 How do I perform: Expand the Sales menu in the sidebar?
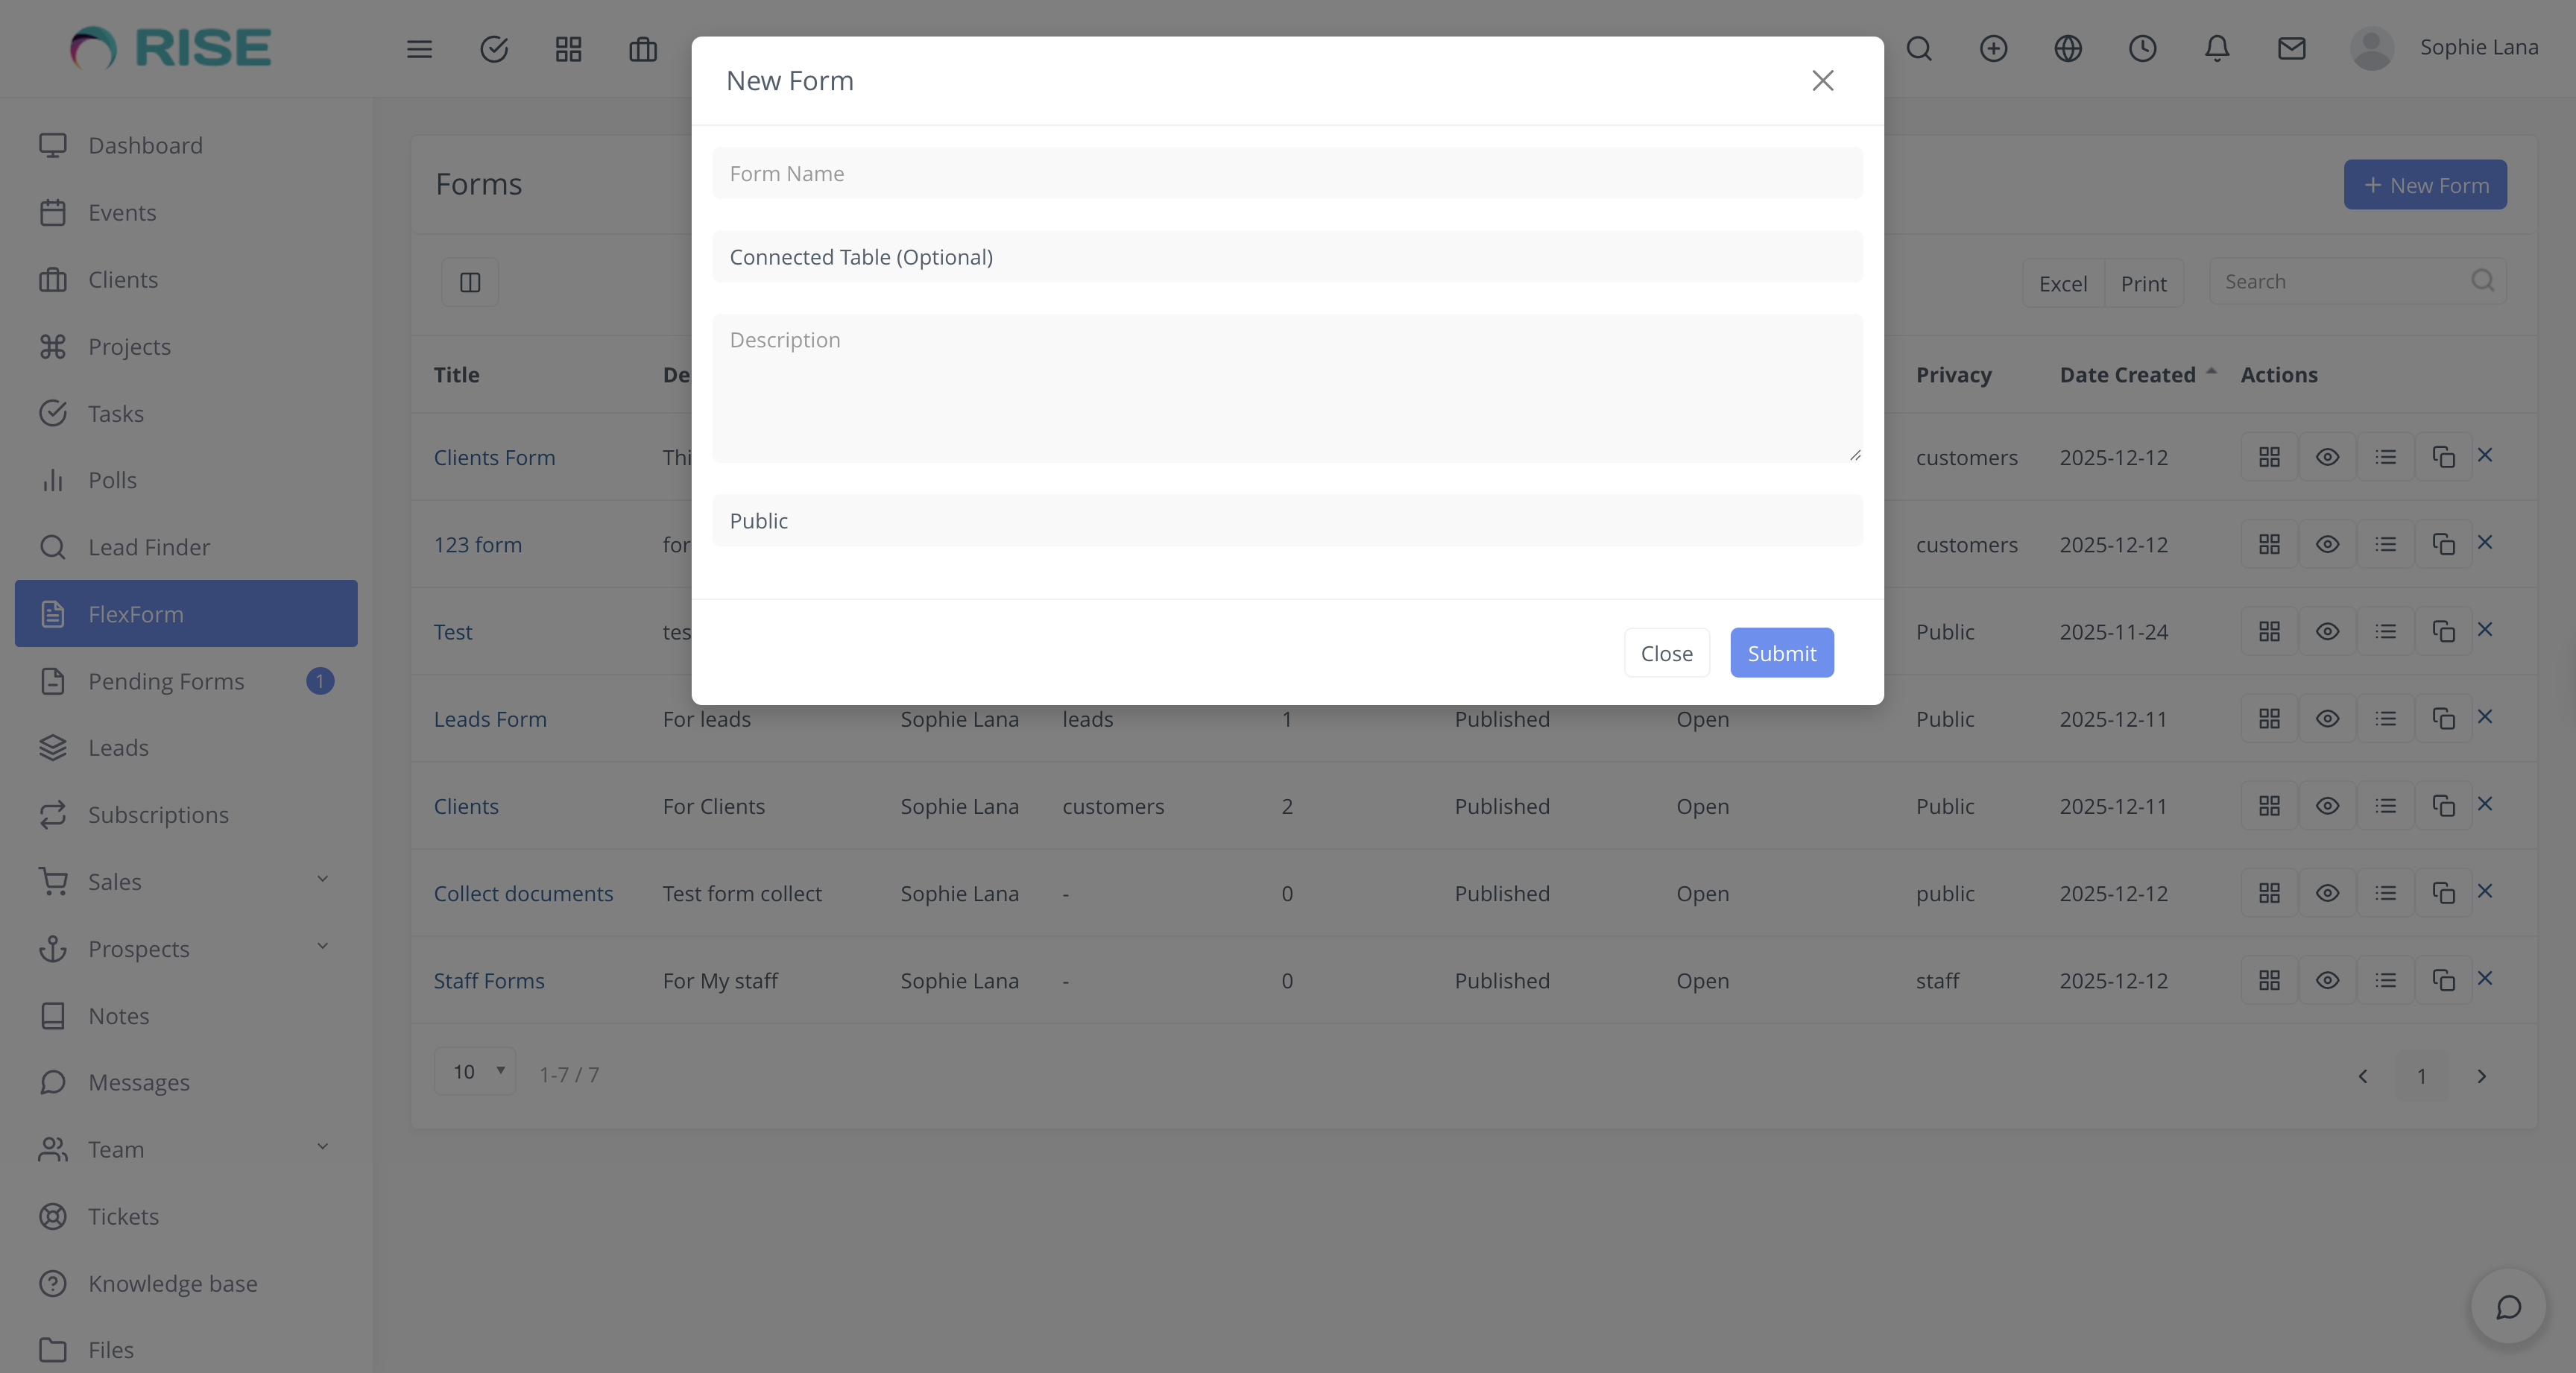coord(186,881)
